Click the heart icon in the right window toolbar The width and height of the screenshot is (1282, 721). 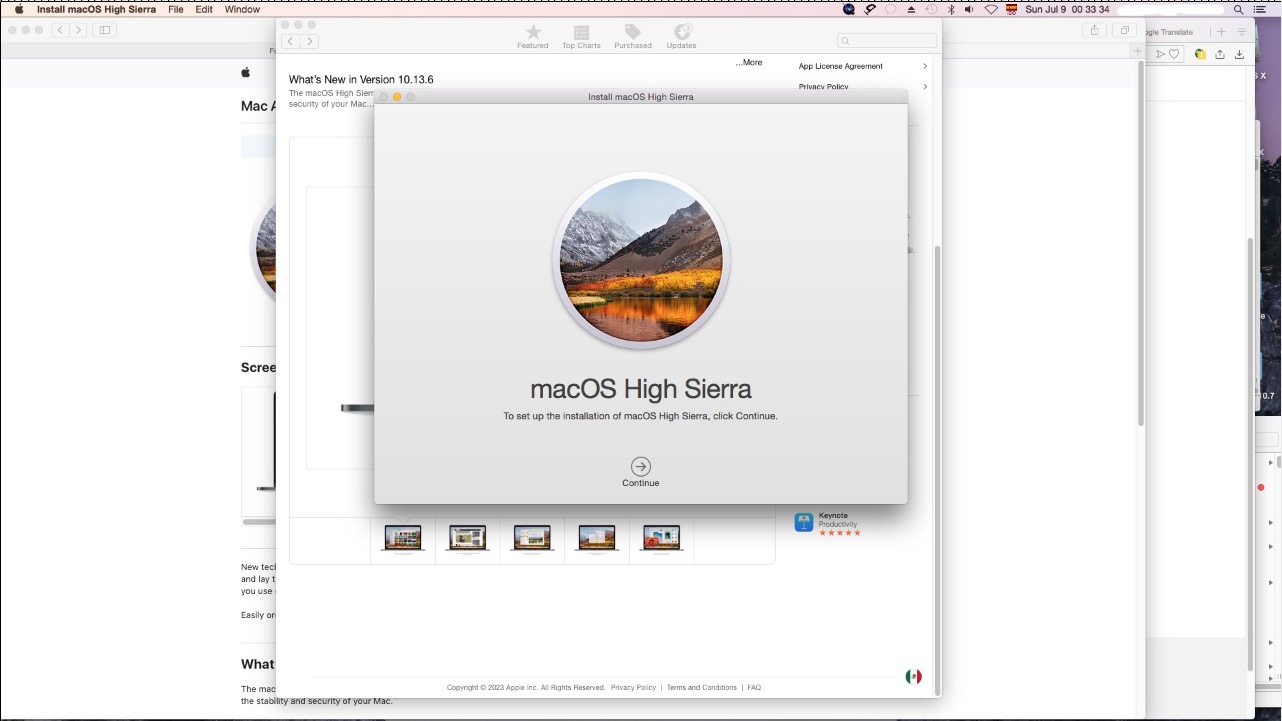[x=1174, y=54]
